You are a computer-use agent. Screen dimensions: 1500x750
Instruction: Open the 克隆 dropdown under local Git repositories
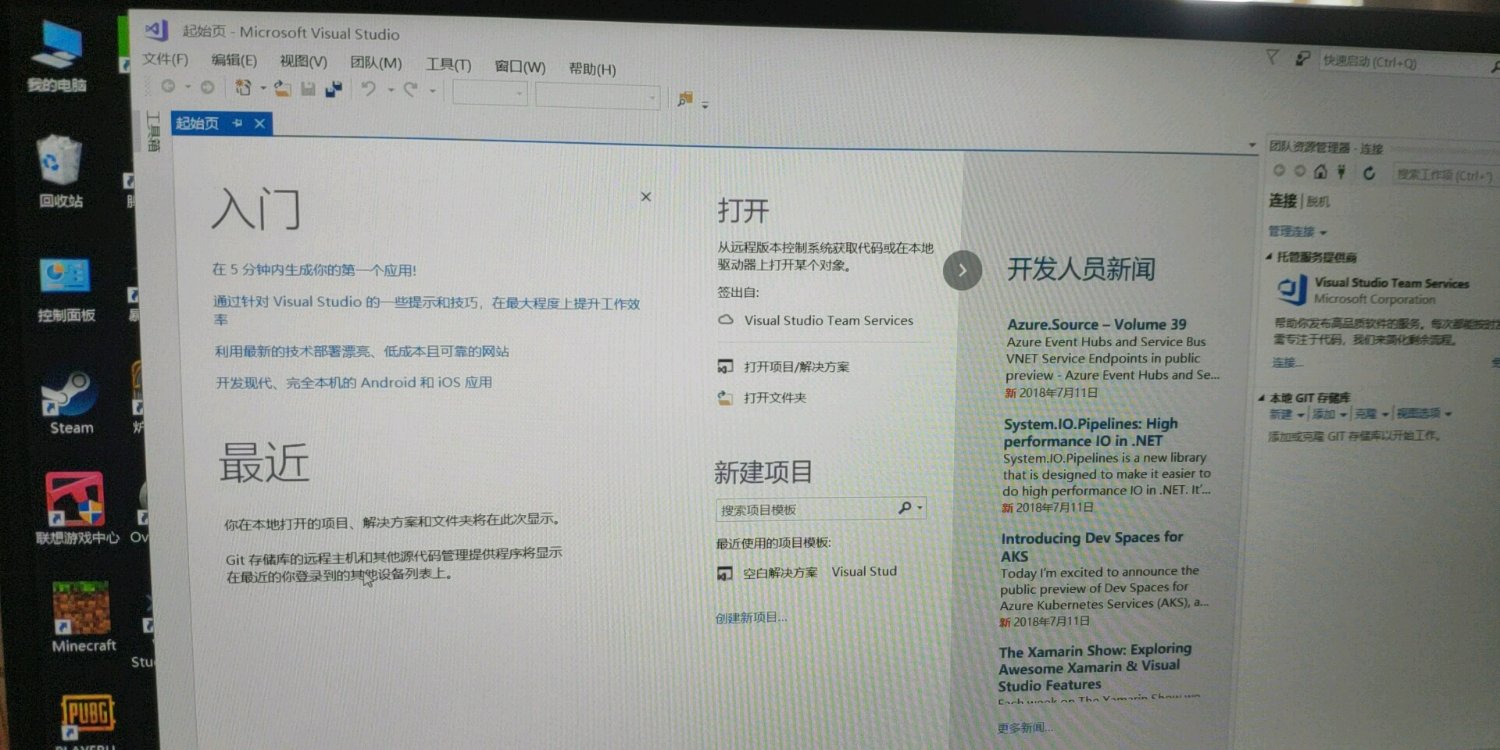click(1370, 414)
